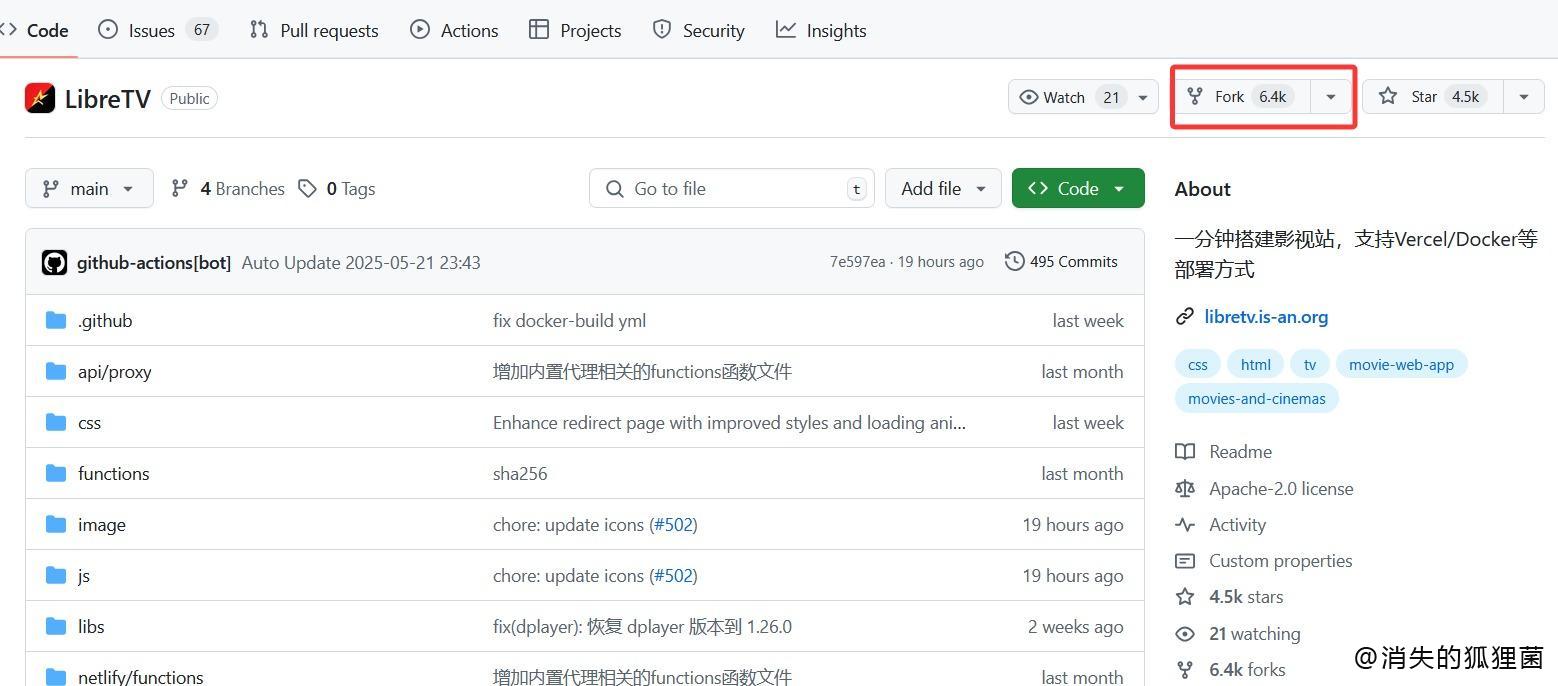
Task: Select the css topic tag
Action: pyautogui.click(x=1198, y=364)
